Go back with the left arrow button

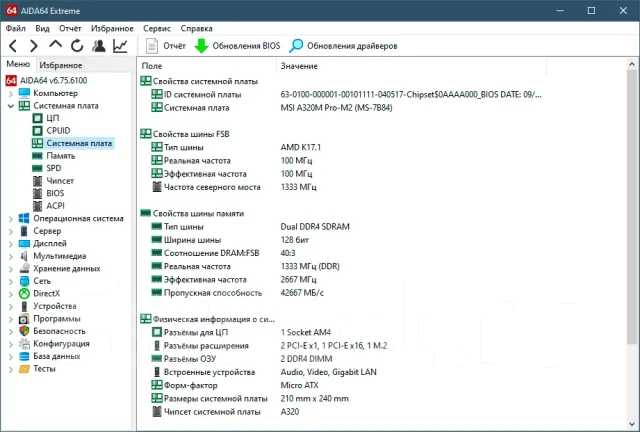click(x=13, y=46)
